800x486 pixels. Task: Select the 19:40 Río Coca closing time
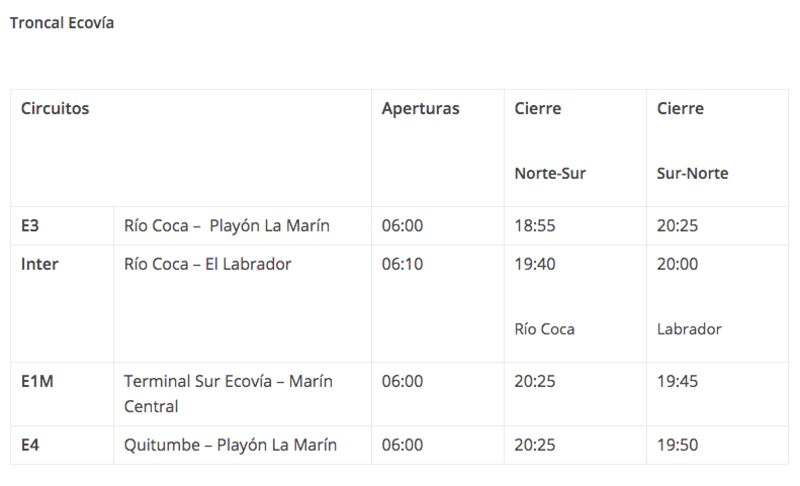[x=535, y=264]
